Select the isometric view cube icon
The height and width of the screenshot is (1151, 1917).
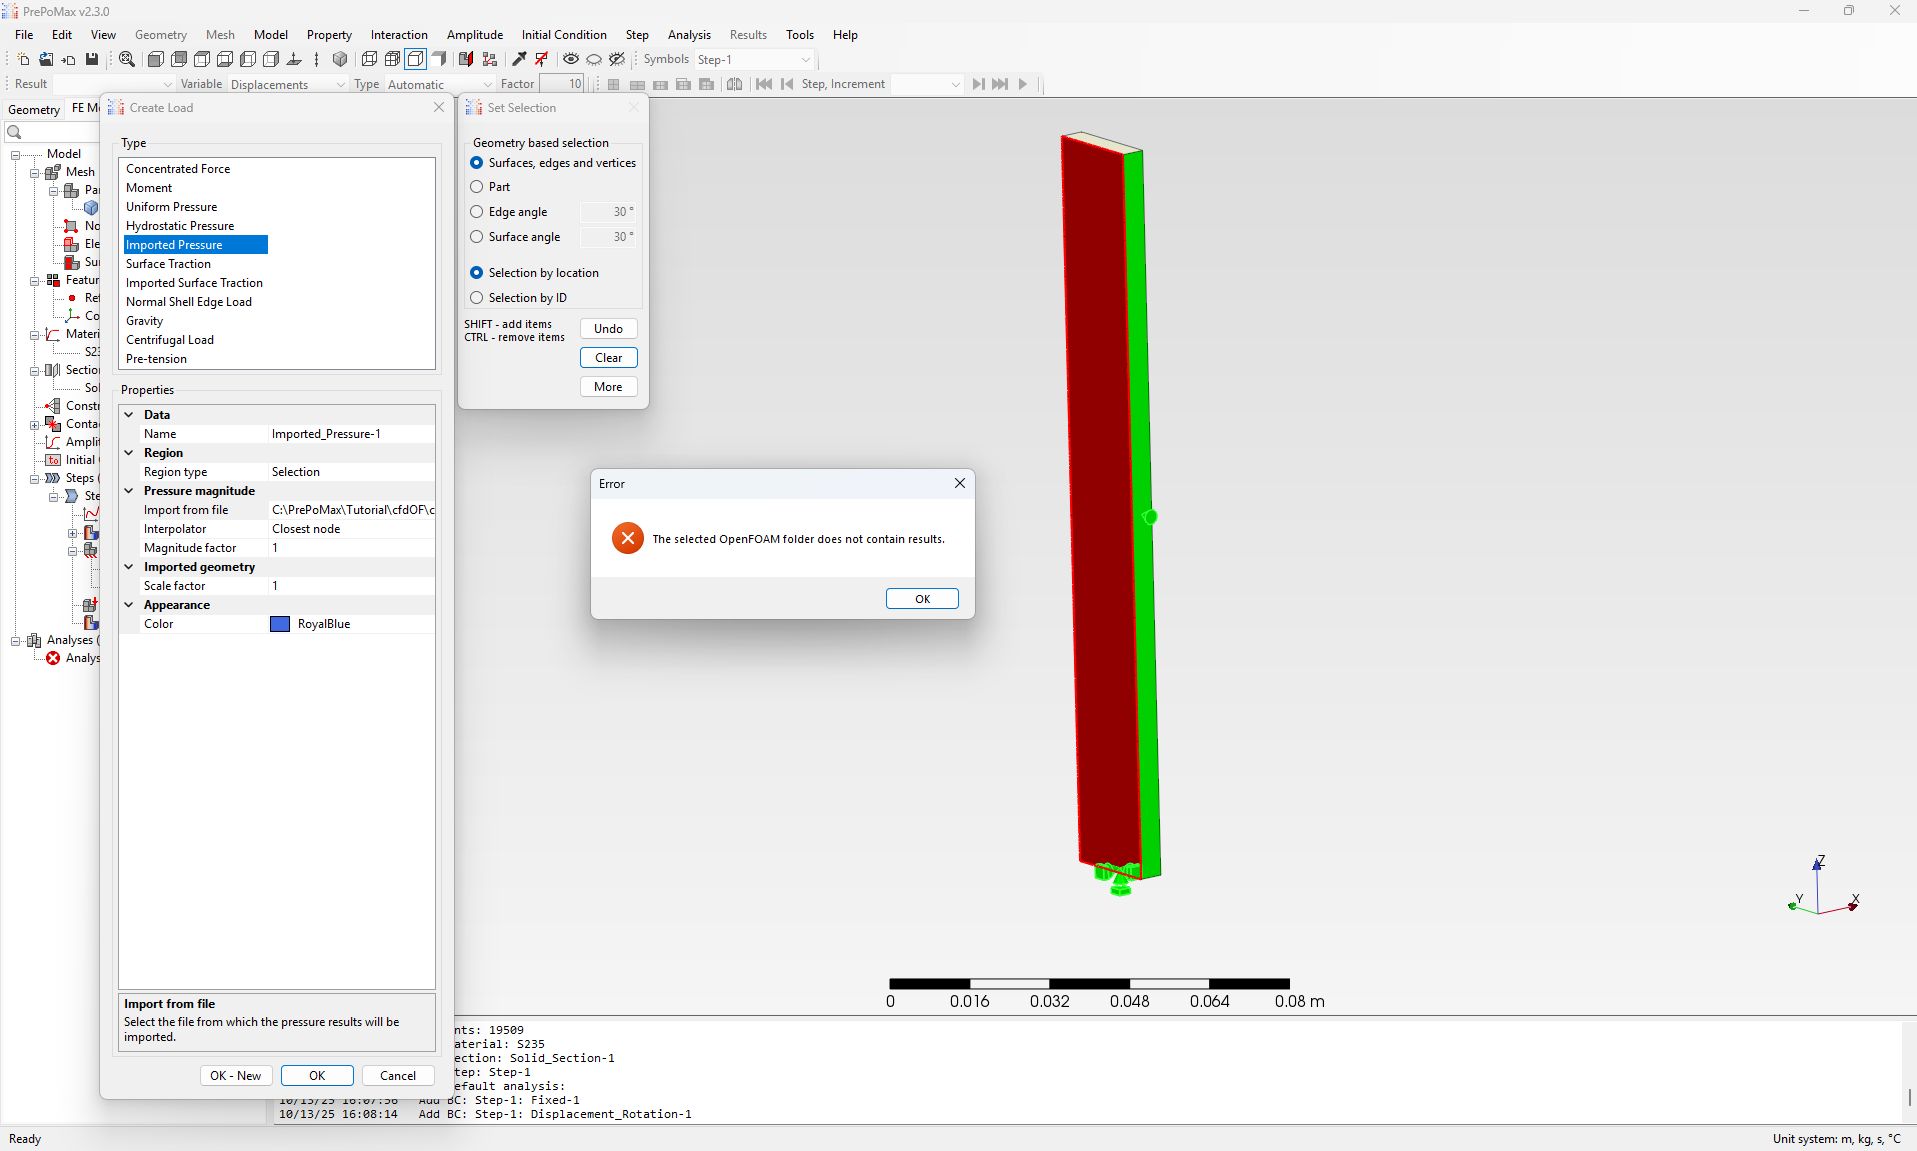tap(340, 60)
